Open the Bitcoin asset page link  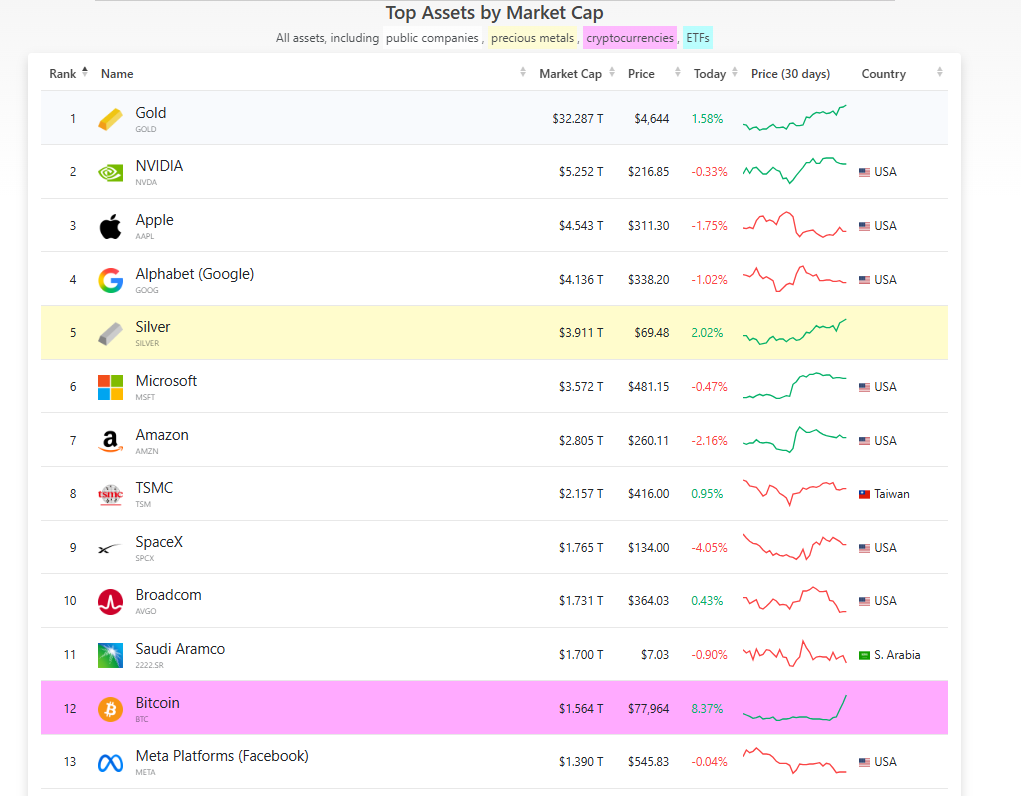[x=158, y=703]
